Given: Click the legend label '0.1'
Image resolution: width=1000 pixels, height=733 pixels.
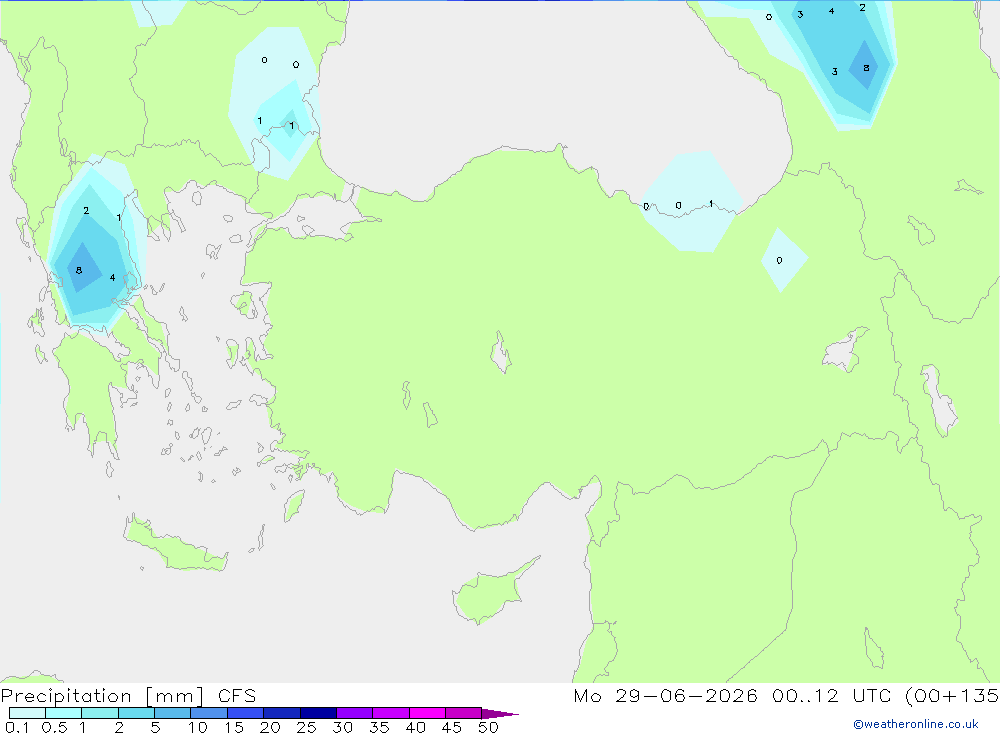Looking at the screenshot, I should [x=17, y=727].
